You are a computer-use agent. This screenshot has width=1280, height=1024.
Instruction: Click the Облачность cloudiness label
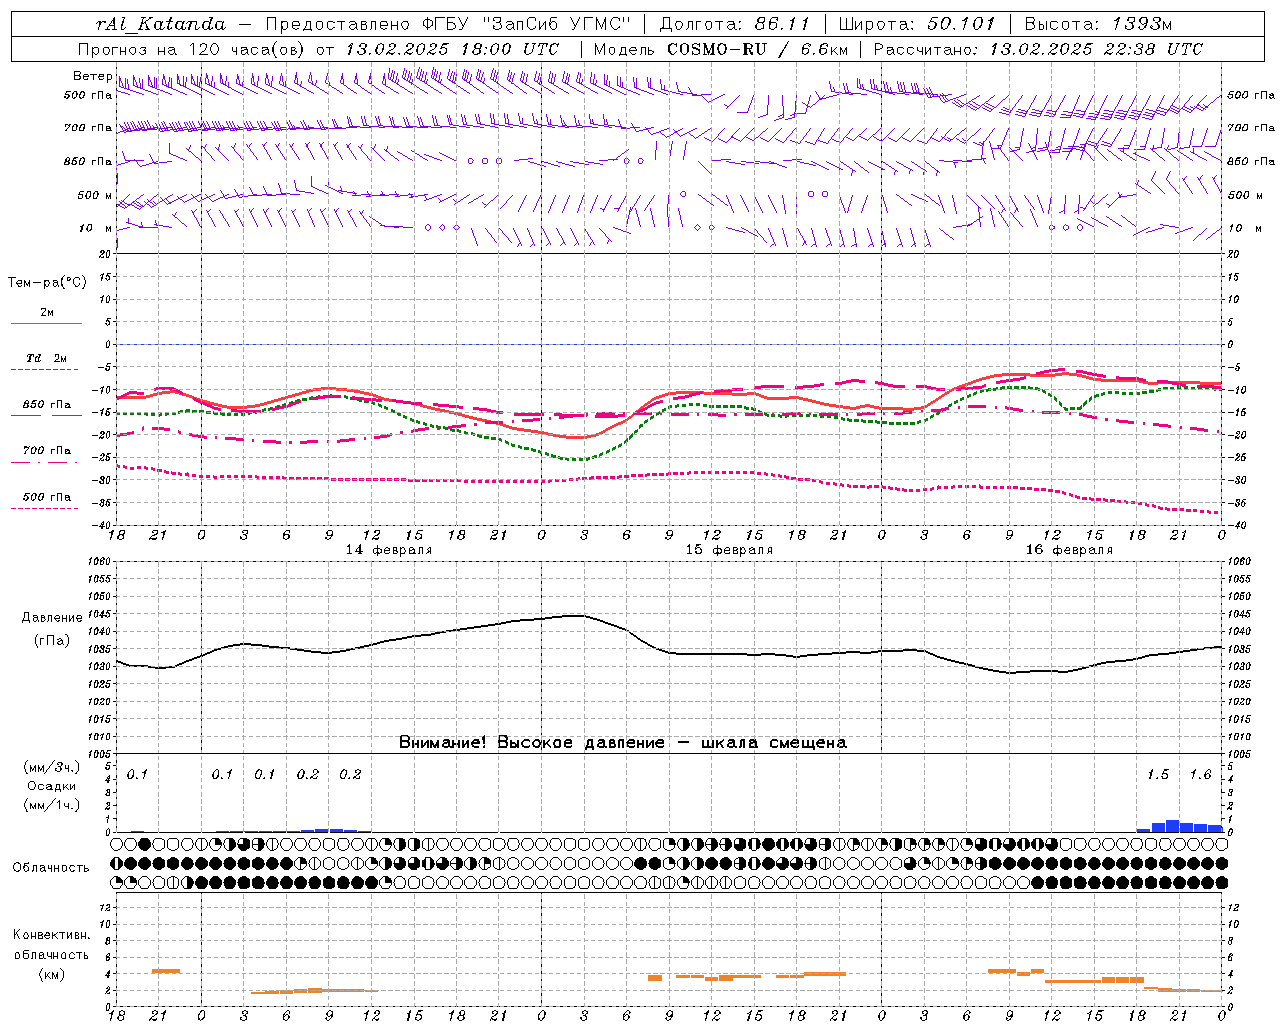51,867
